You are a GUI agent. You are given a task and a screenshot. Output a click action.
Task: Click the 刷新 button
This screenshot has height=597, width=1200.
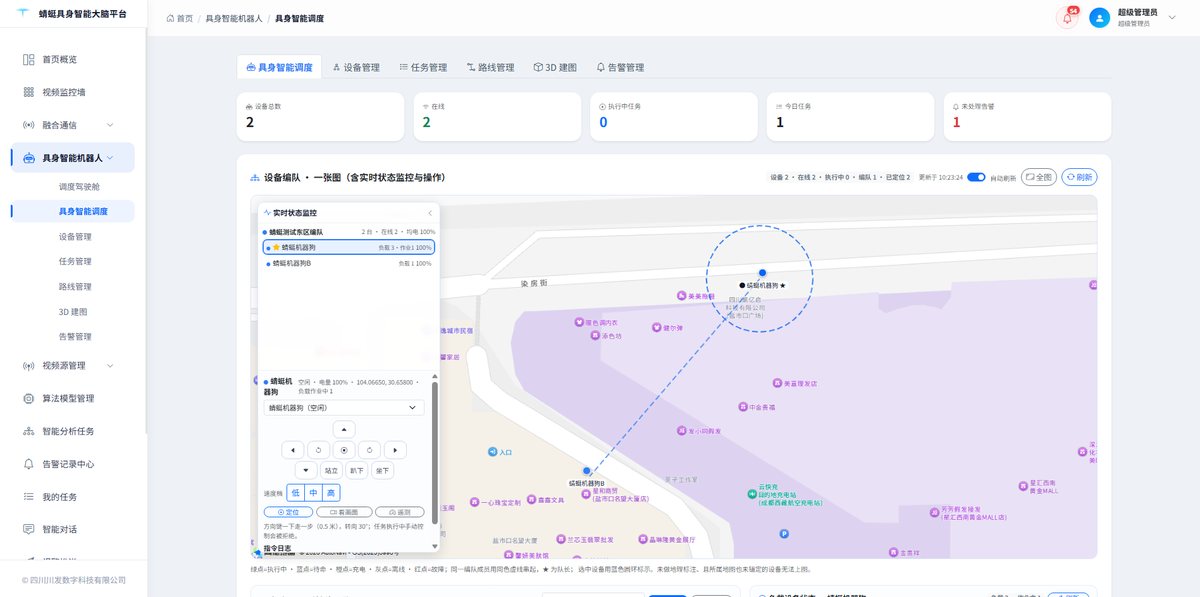pyautogui.click(x=1079, y=177)
